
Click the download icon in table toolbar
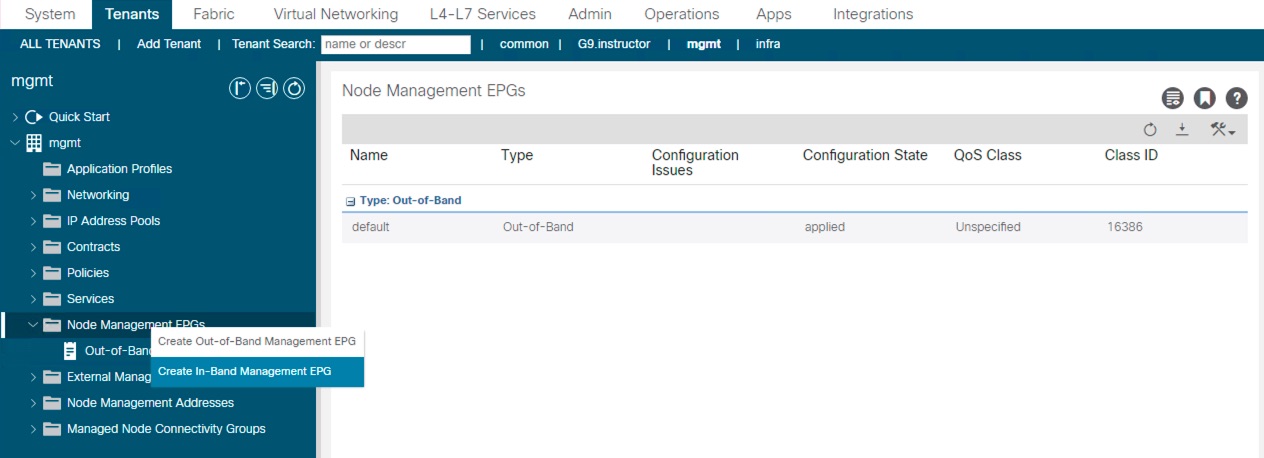[1181, 130]
